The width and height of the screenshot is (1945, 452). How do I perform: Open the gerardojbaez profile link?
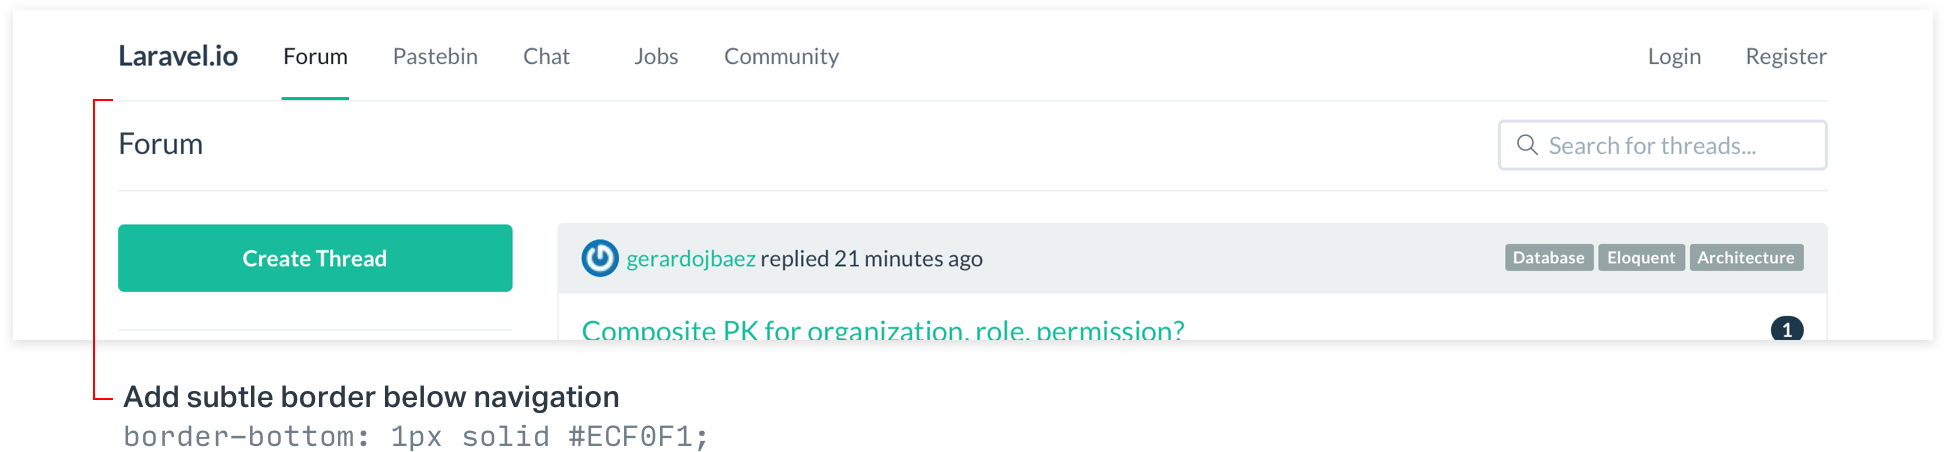[691, 259]
